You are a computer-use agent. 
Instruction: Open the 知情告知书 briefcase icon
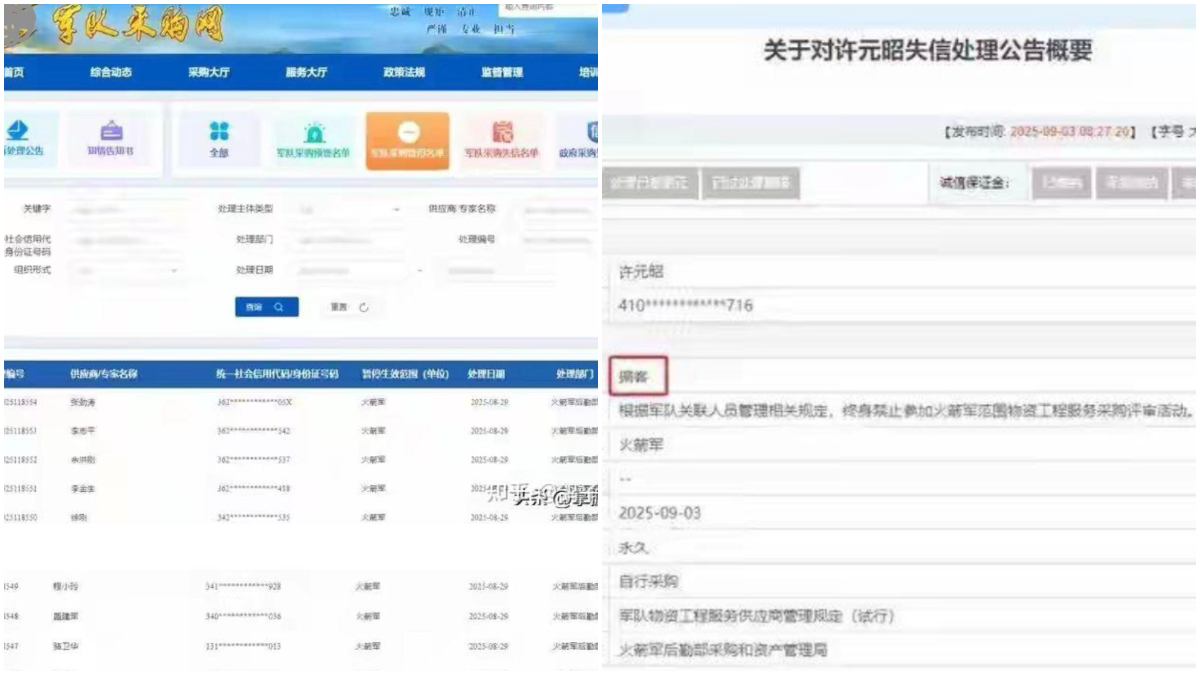111,133
